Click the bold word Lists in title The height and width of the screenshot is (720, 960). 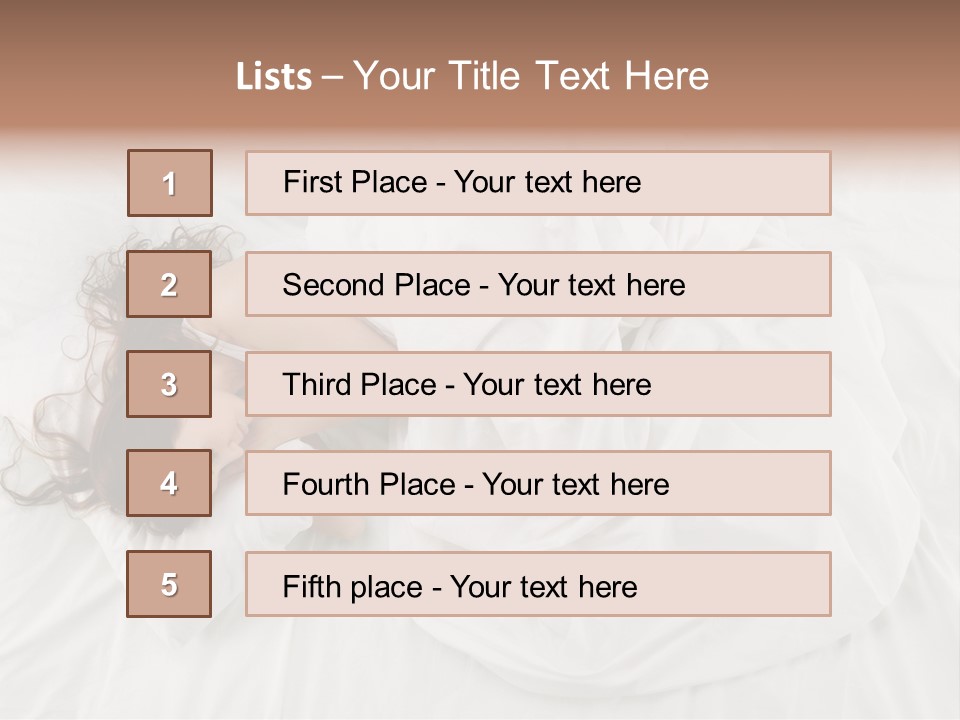274,77
